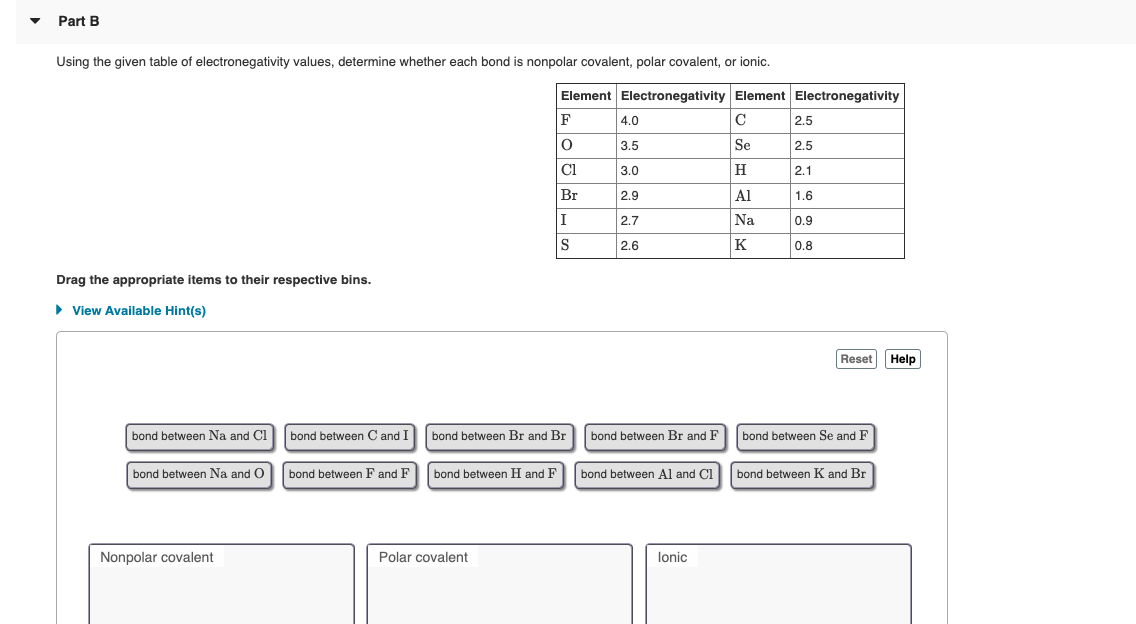This screenshot has height=624, width=1136.
Task: Select the bond between K and Br item
Action: coord(800,474)
